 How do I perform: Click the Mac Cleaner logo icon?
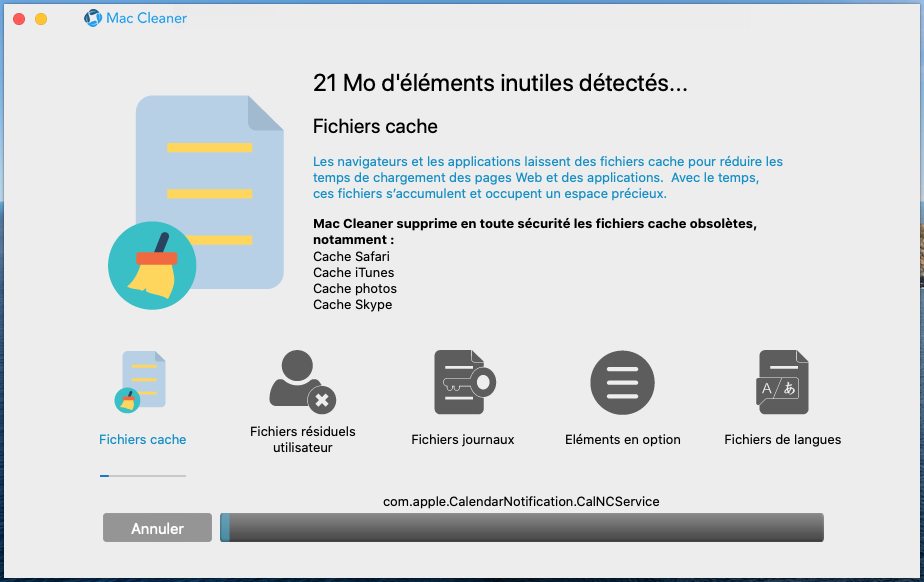click(x=93, y=18)
